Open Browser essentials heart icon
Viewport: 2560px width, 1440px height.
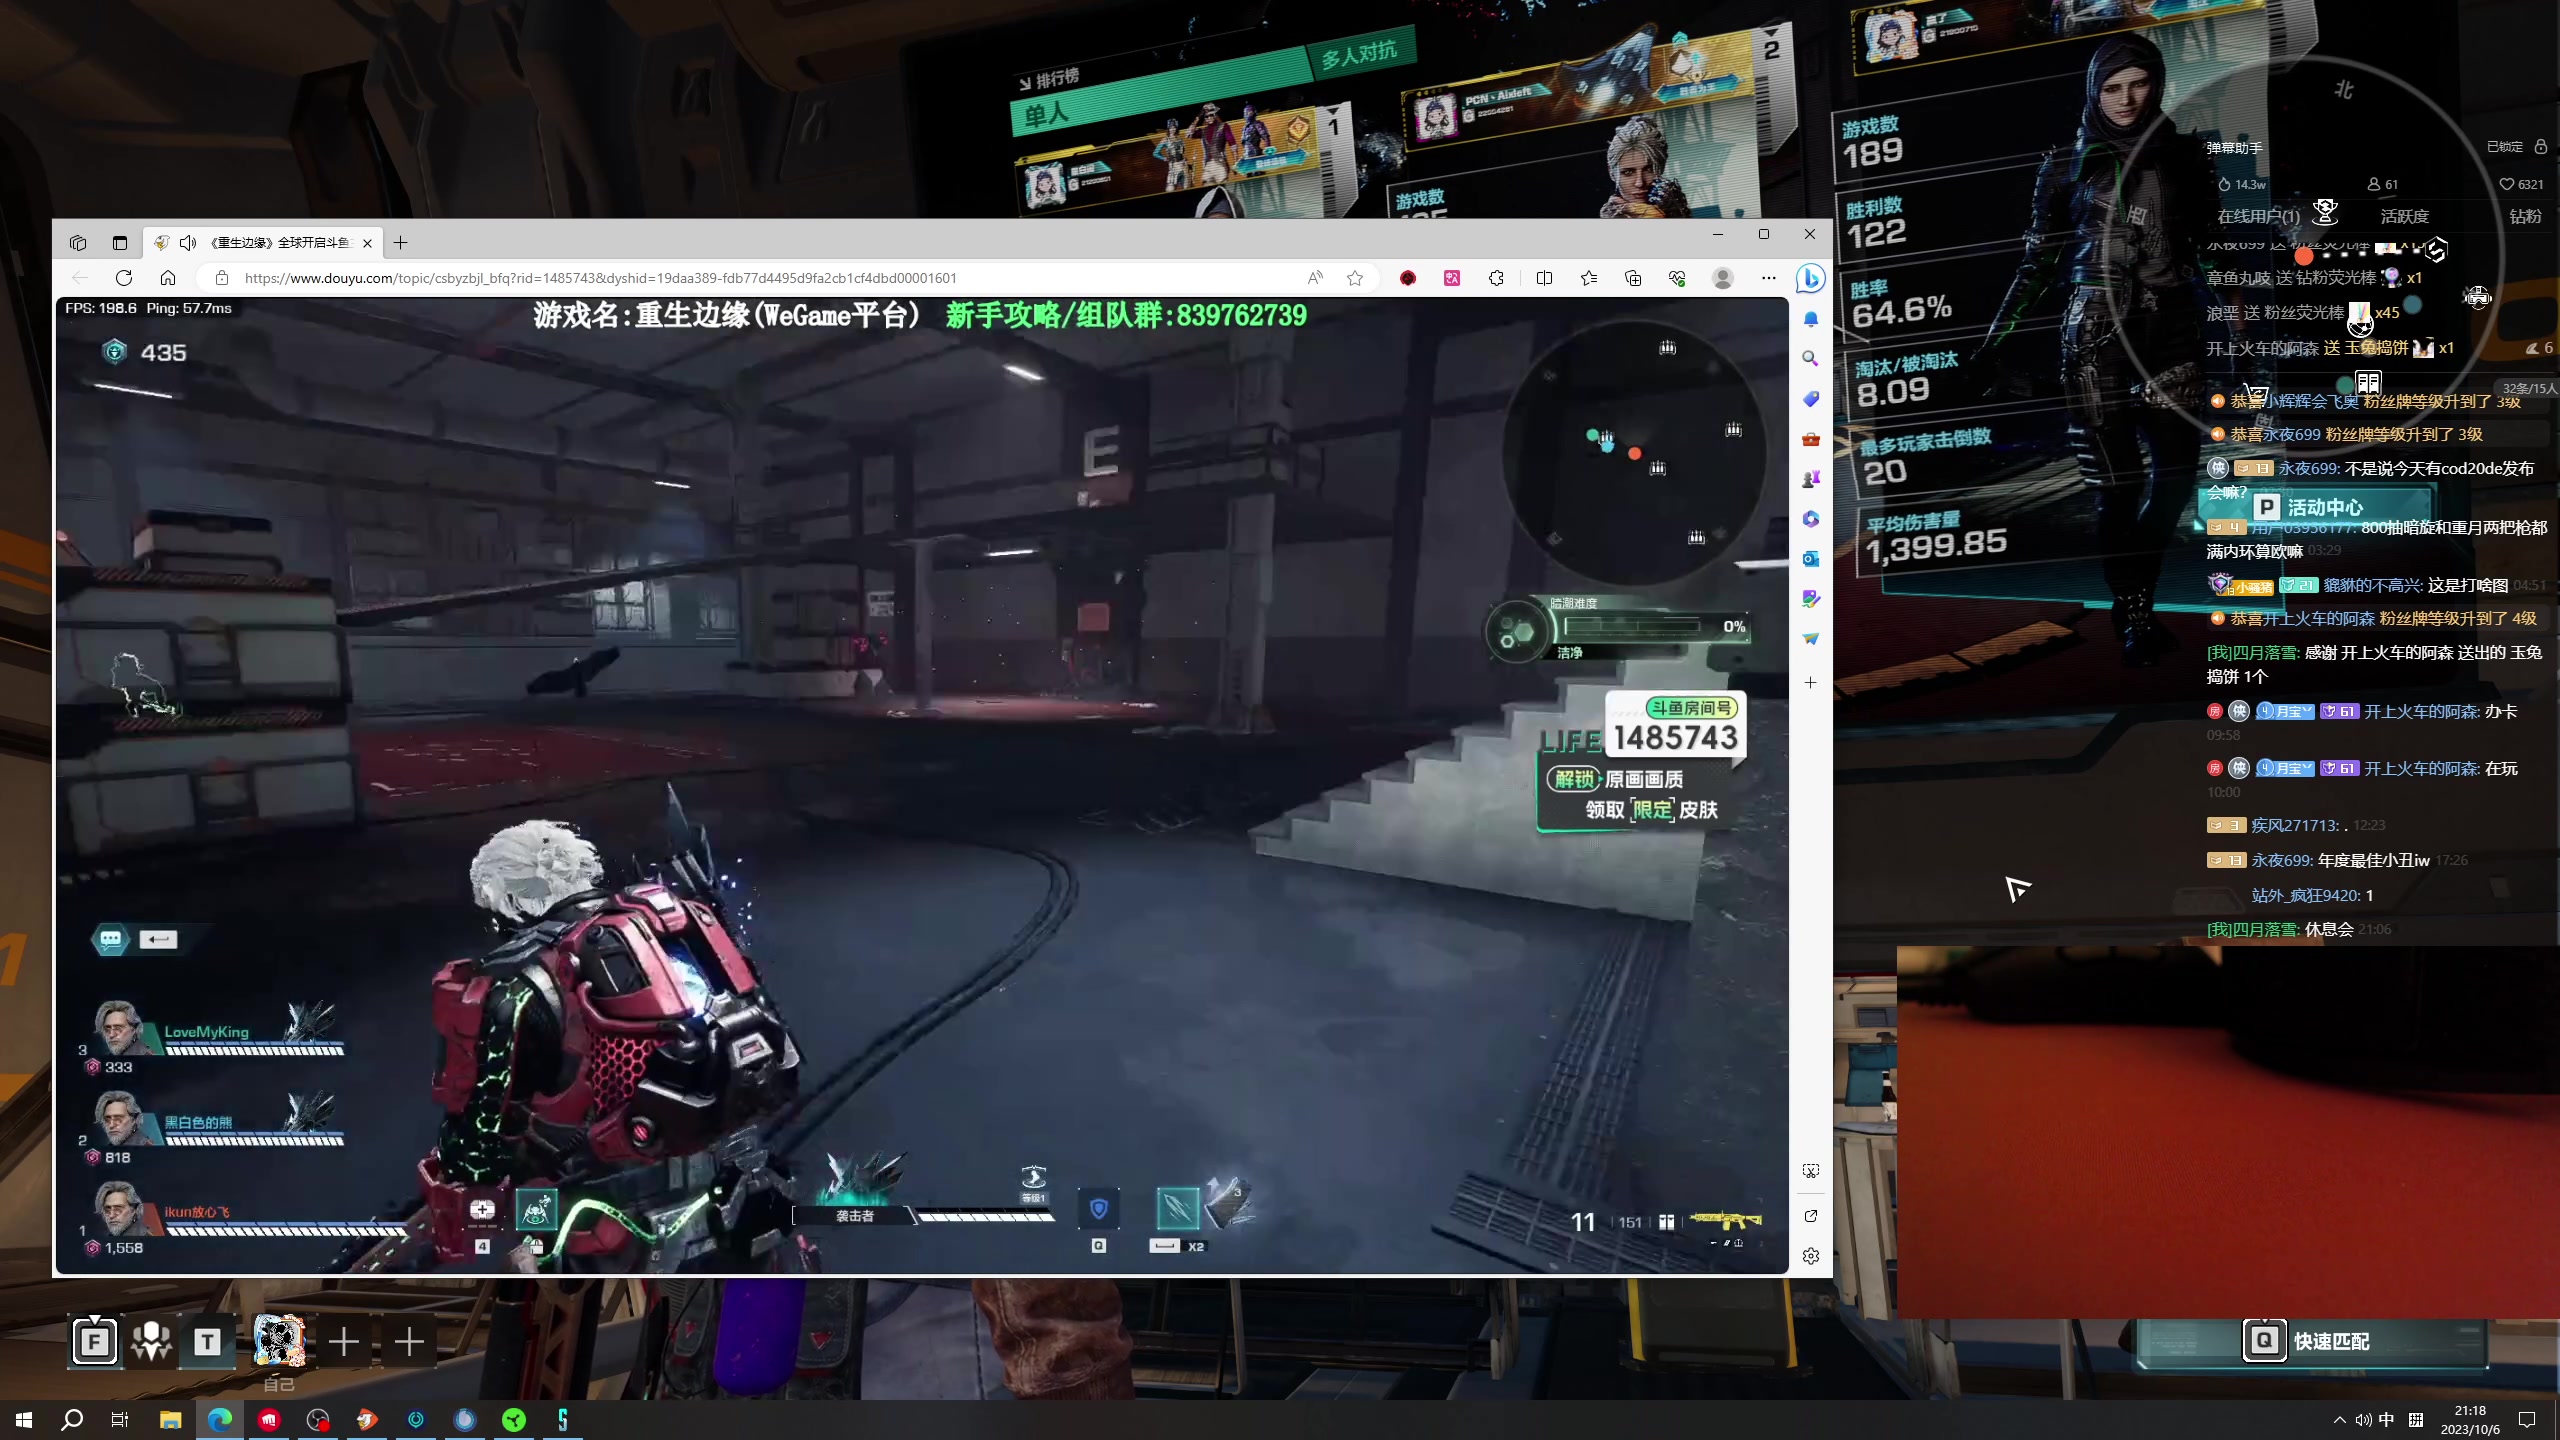pyautogui.click(x=1677, y=278)
